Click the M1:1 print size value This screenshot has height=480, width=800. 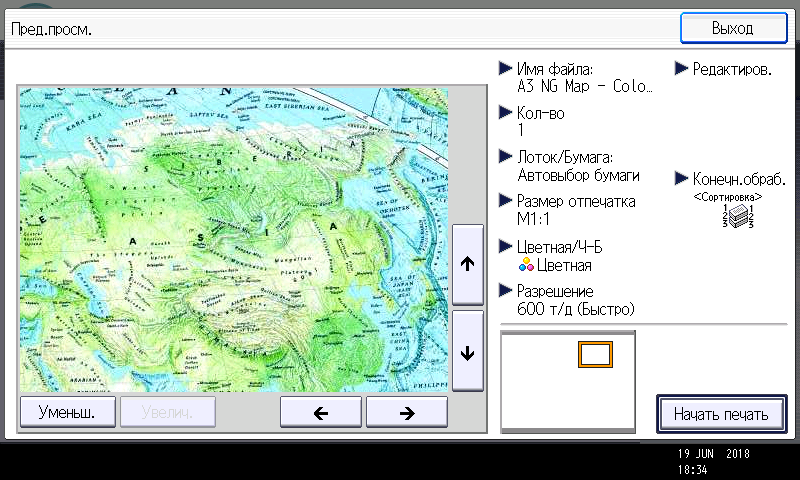click(x=533, y=219)
